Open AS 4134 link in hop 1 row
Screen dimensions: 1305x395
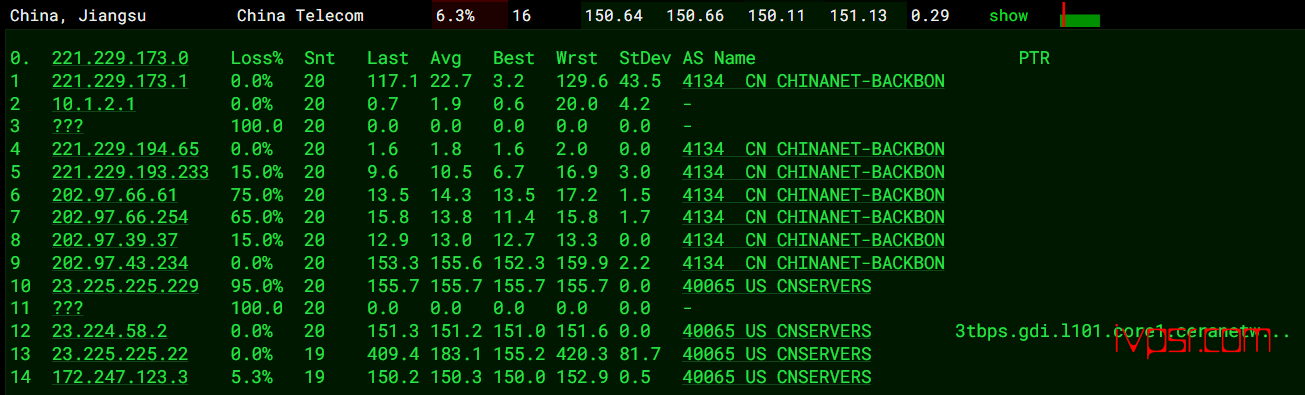point(813,81)
